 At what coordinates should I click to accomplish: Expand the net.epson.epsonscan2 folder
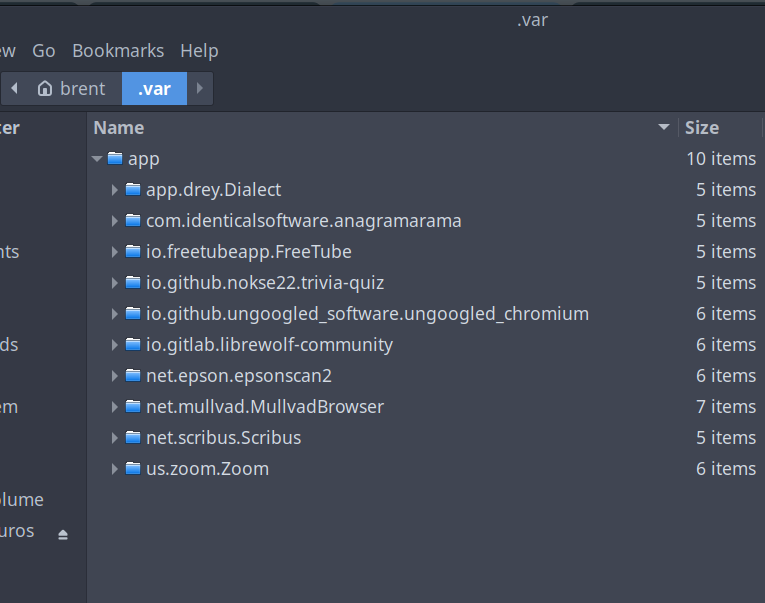coord(115,376)
